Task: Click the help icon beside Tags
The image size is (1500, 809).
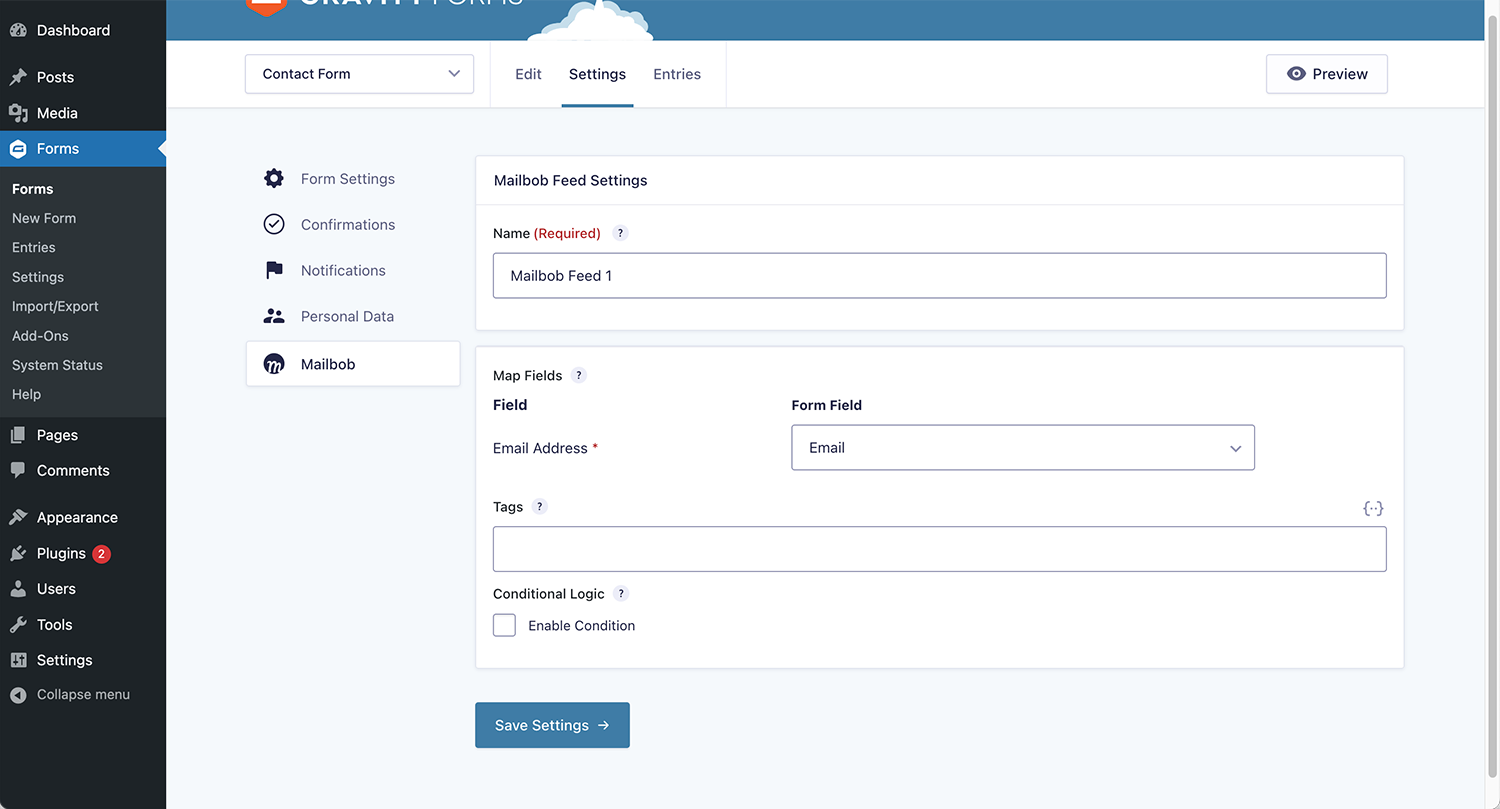Action: [540, 507]
